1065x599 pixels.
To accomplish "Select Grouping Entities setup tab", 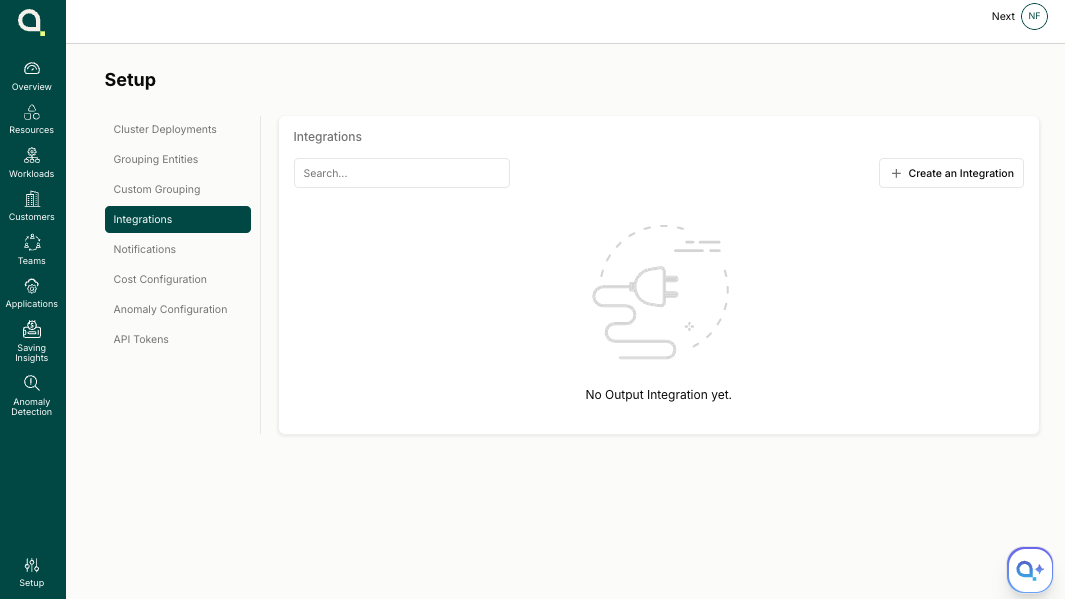I will (178, 159).
